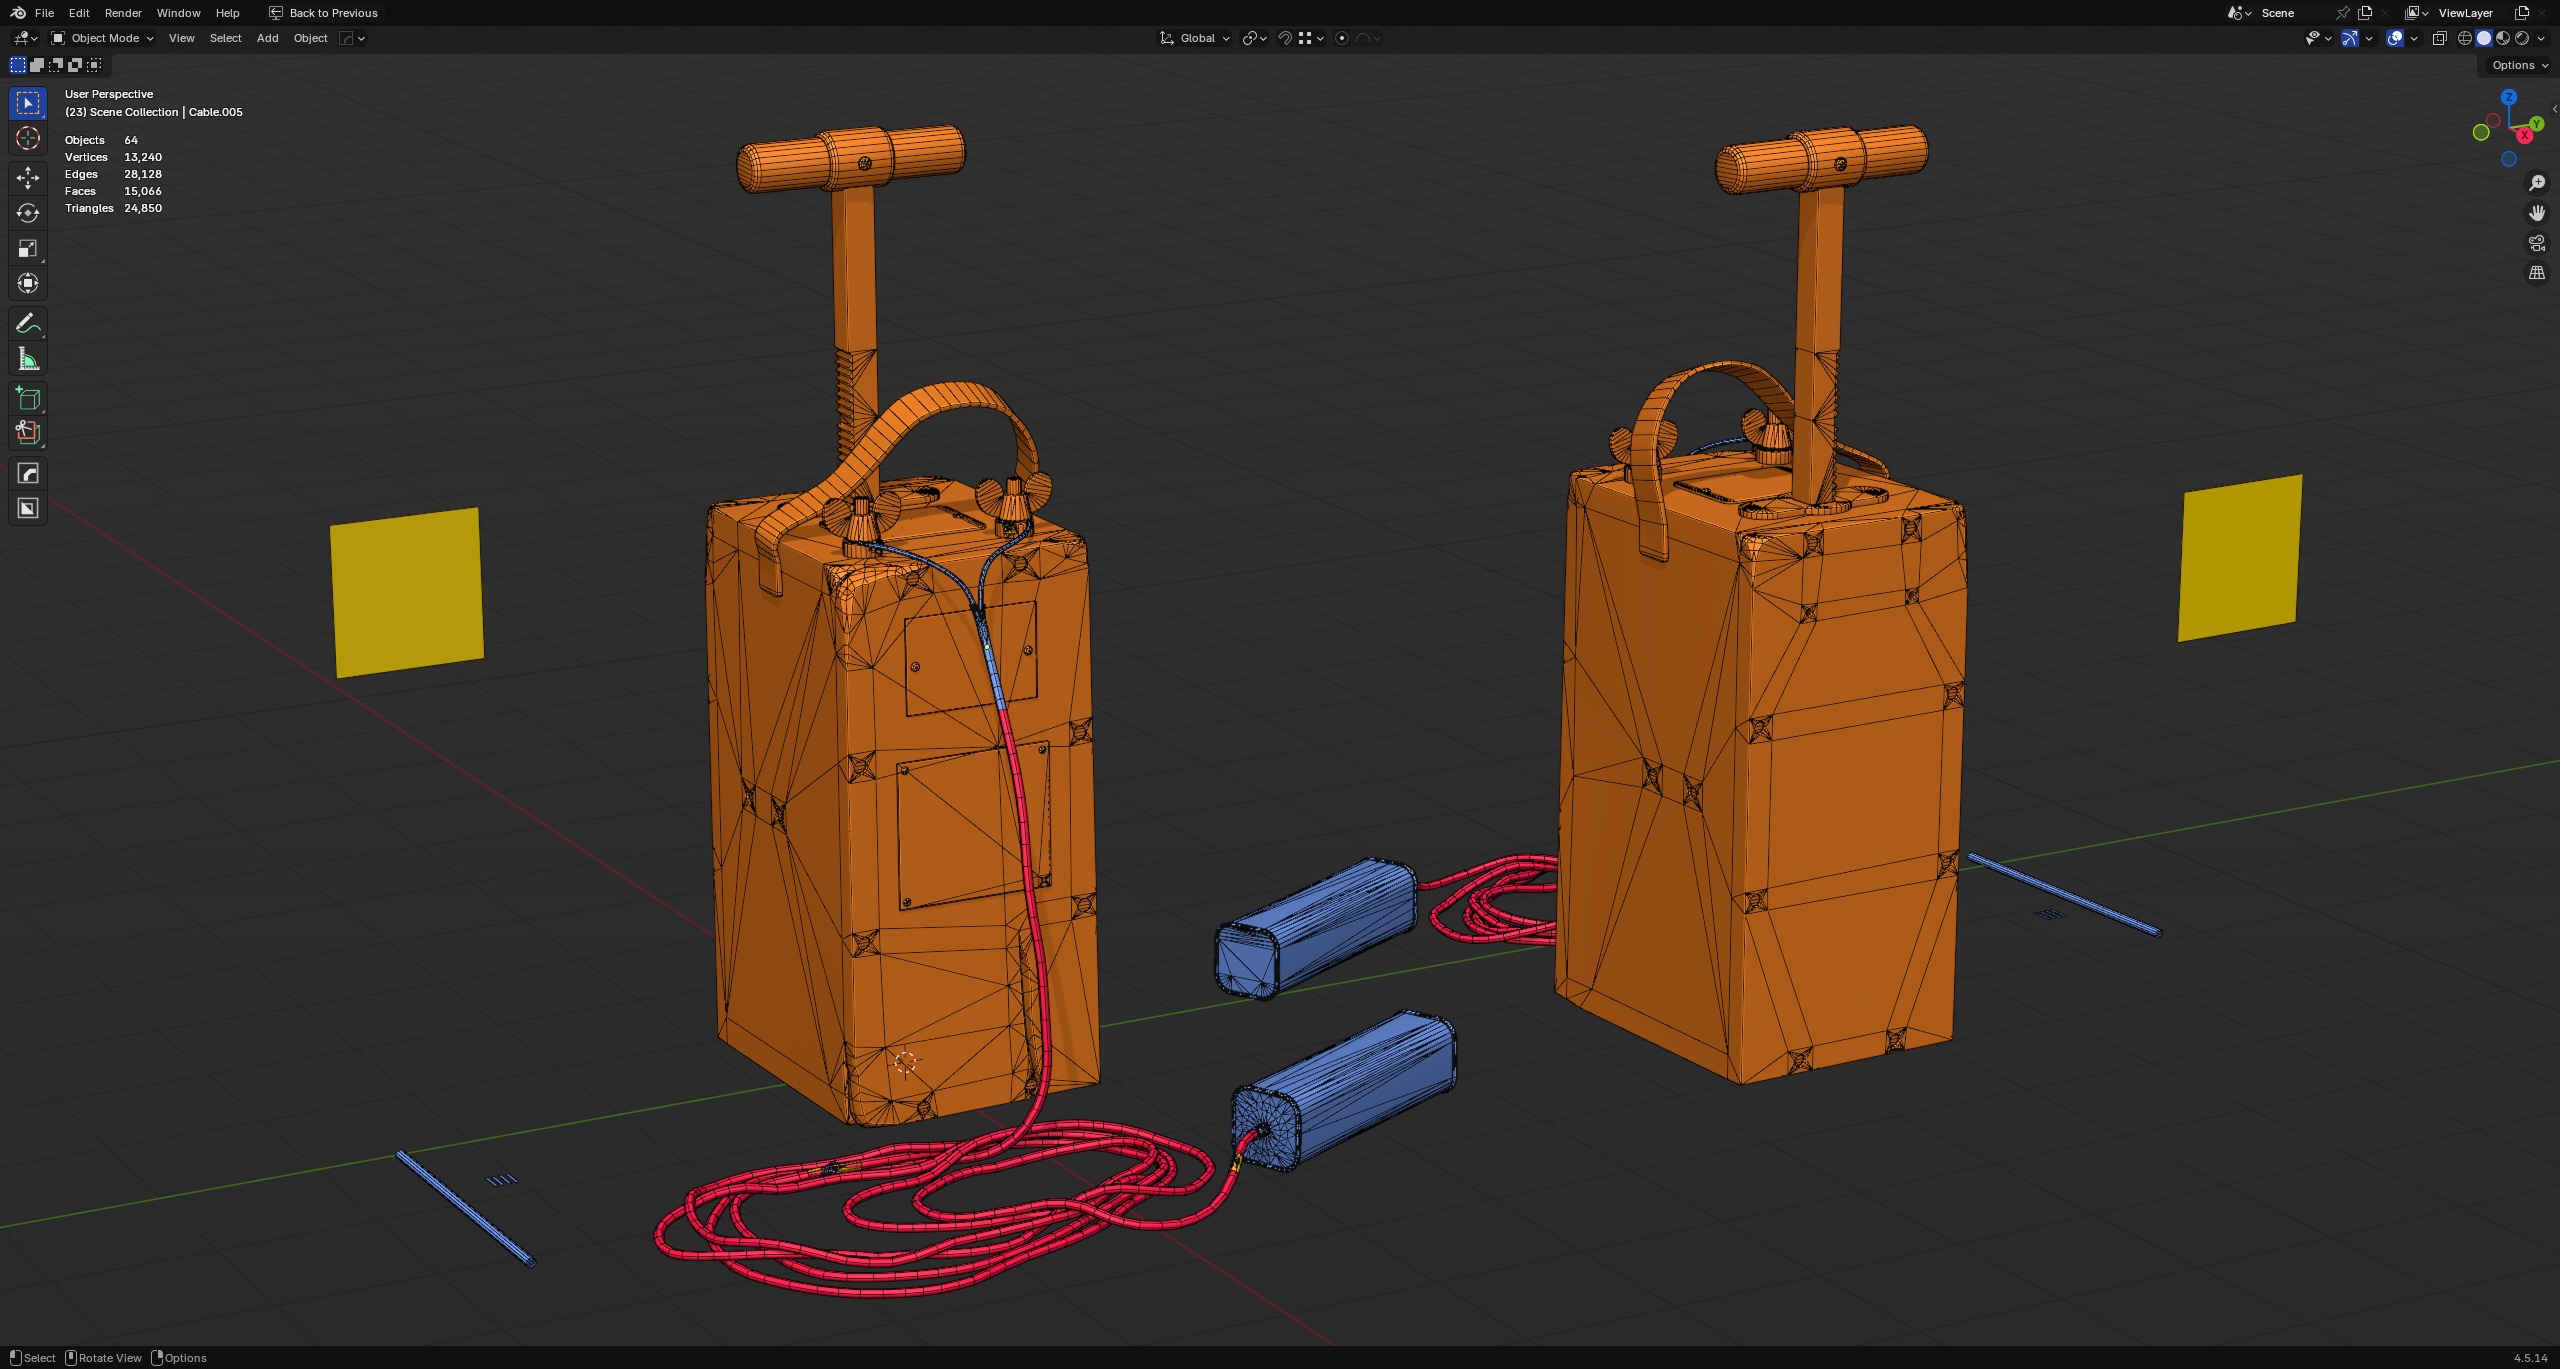Activate the Rotate tool
2560x1369 pixels.
(28, 213)
